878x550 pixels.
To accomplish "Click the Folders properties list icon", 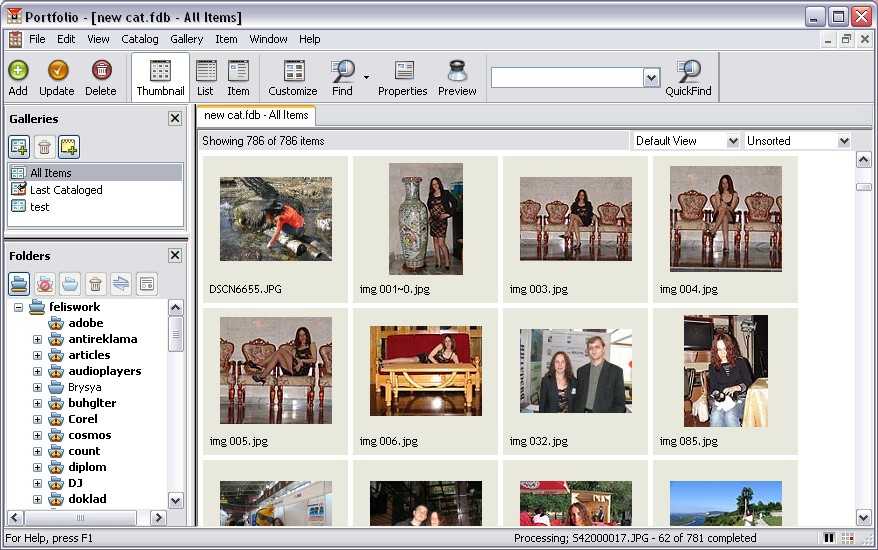I will [x=147, y=284].
